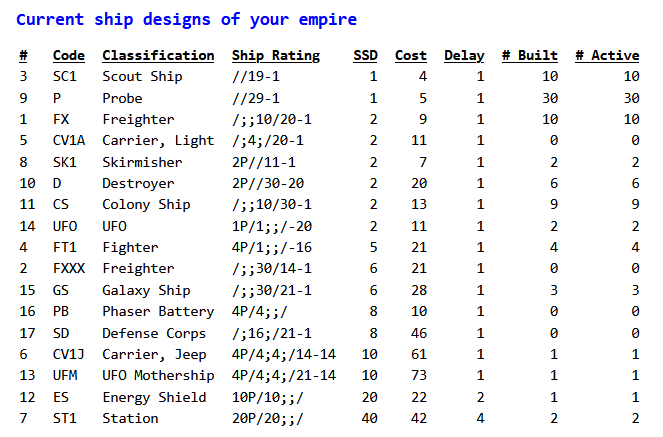Click the Colony Ship classification
Screen dimensions: 663x437
146,205
